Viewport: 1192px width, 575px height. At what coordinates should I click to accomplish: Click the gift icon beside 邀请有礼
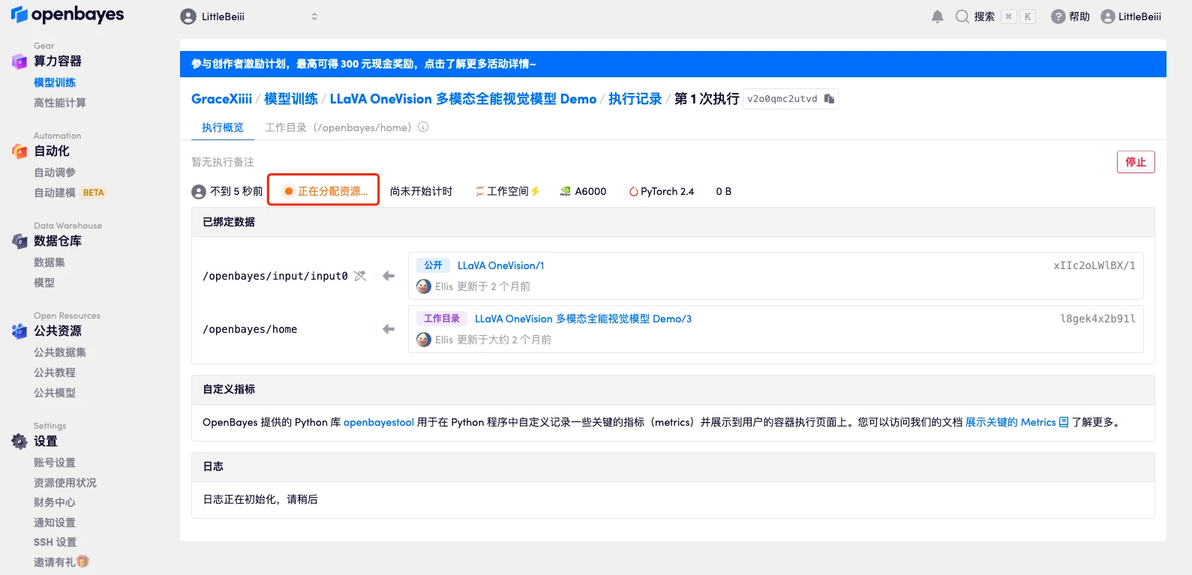tap(83, 562)
